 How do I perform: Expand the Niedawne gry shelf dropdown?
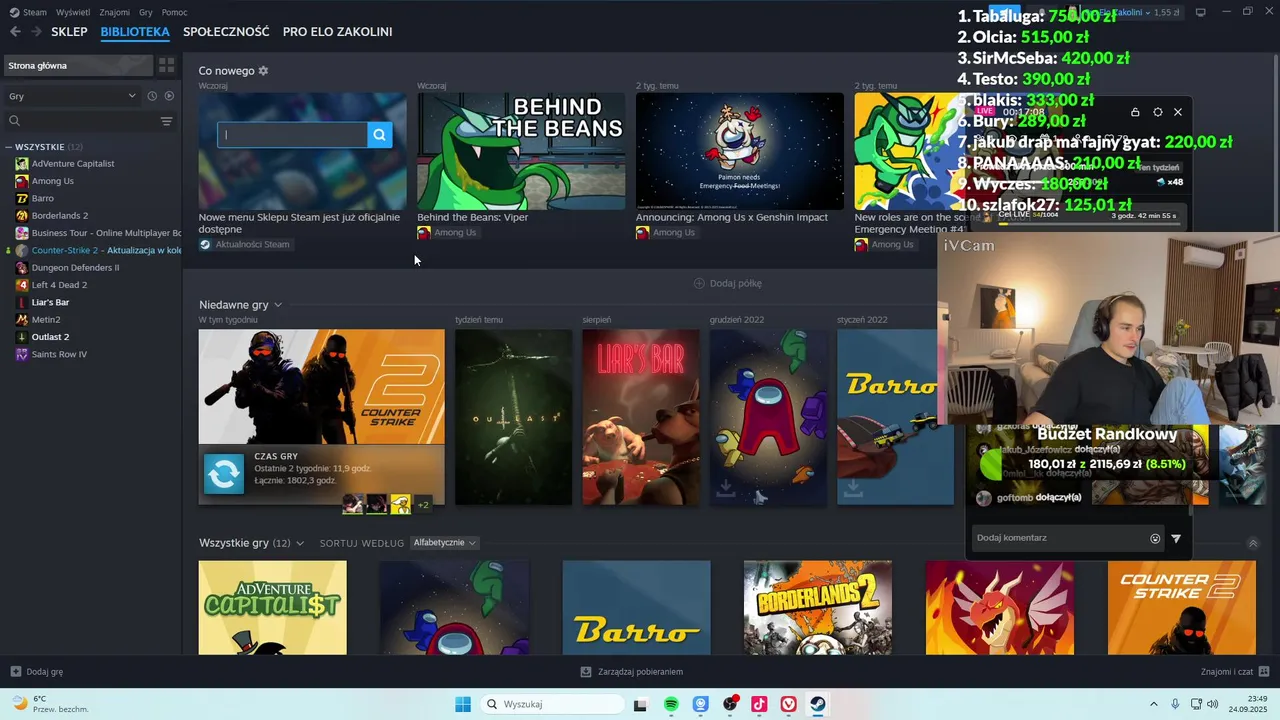point(278,305)
